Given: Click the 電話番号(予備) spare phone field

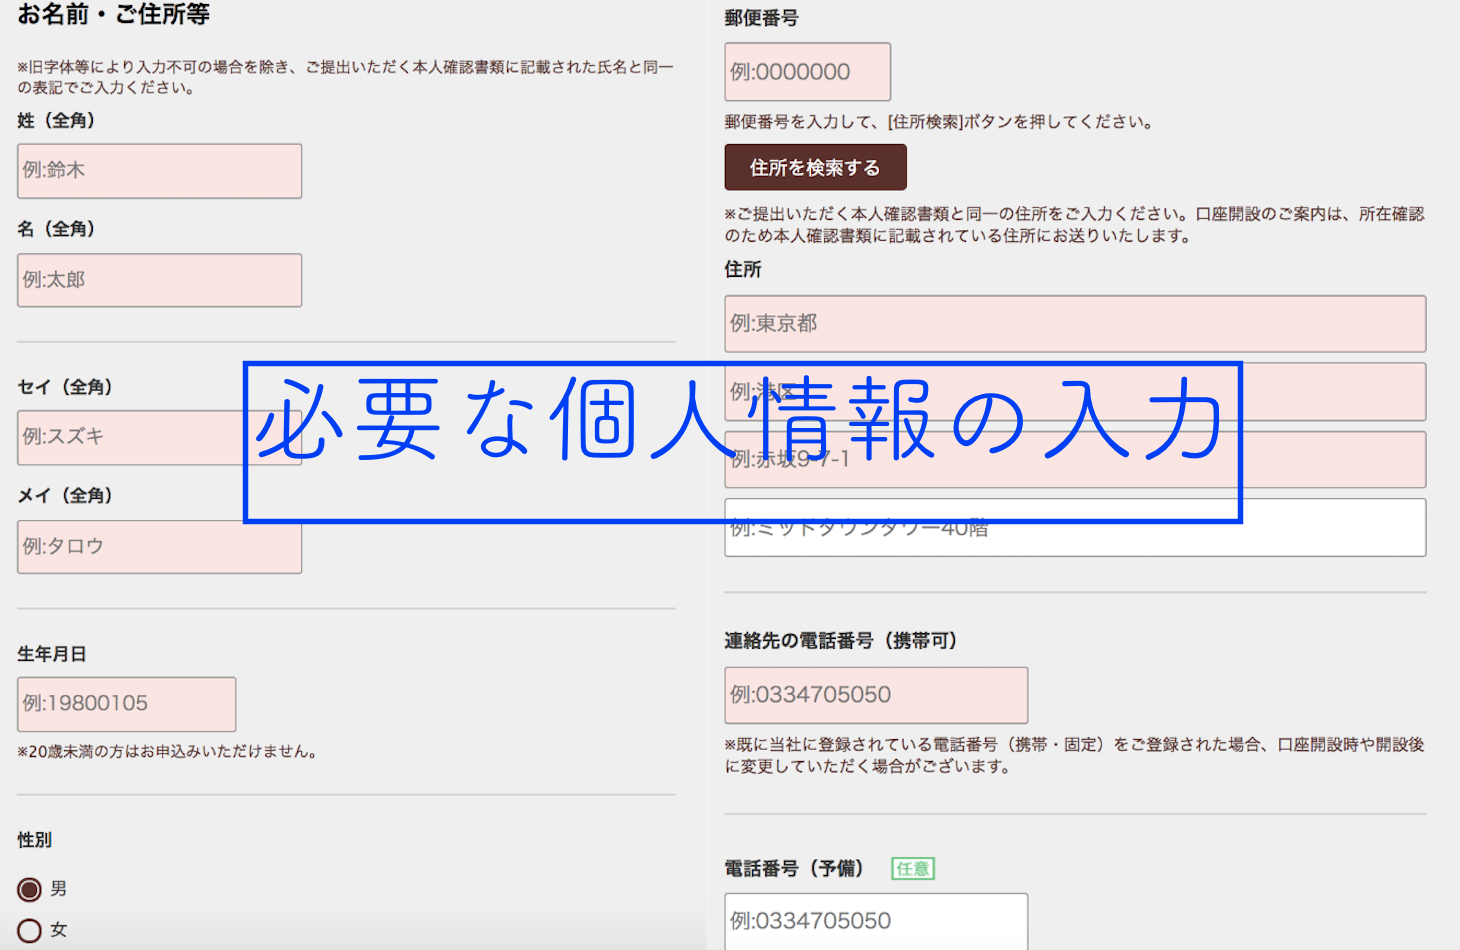Looking at the screenshot, I should point(876,921).
